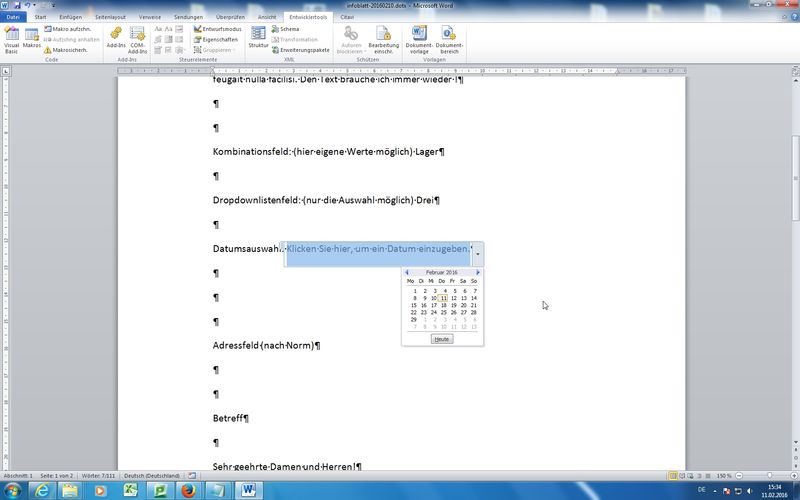Screen dimensions: 800x500
Task: Switch to the Überprüfen tab
Action: point(230,17)
